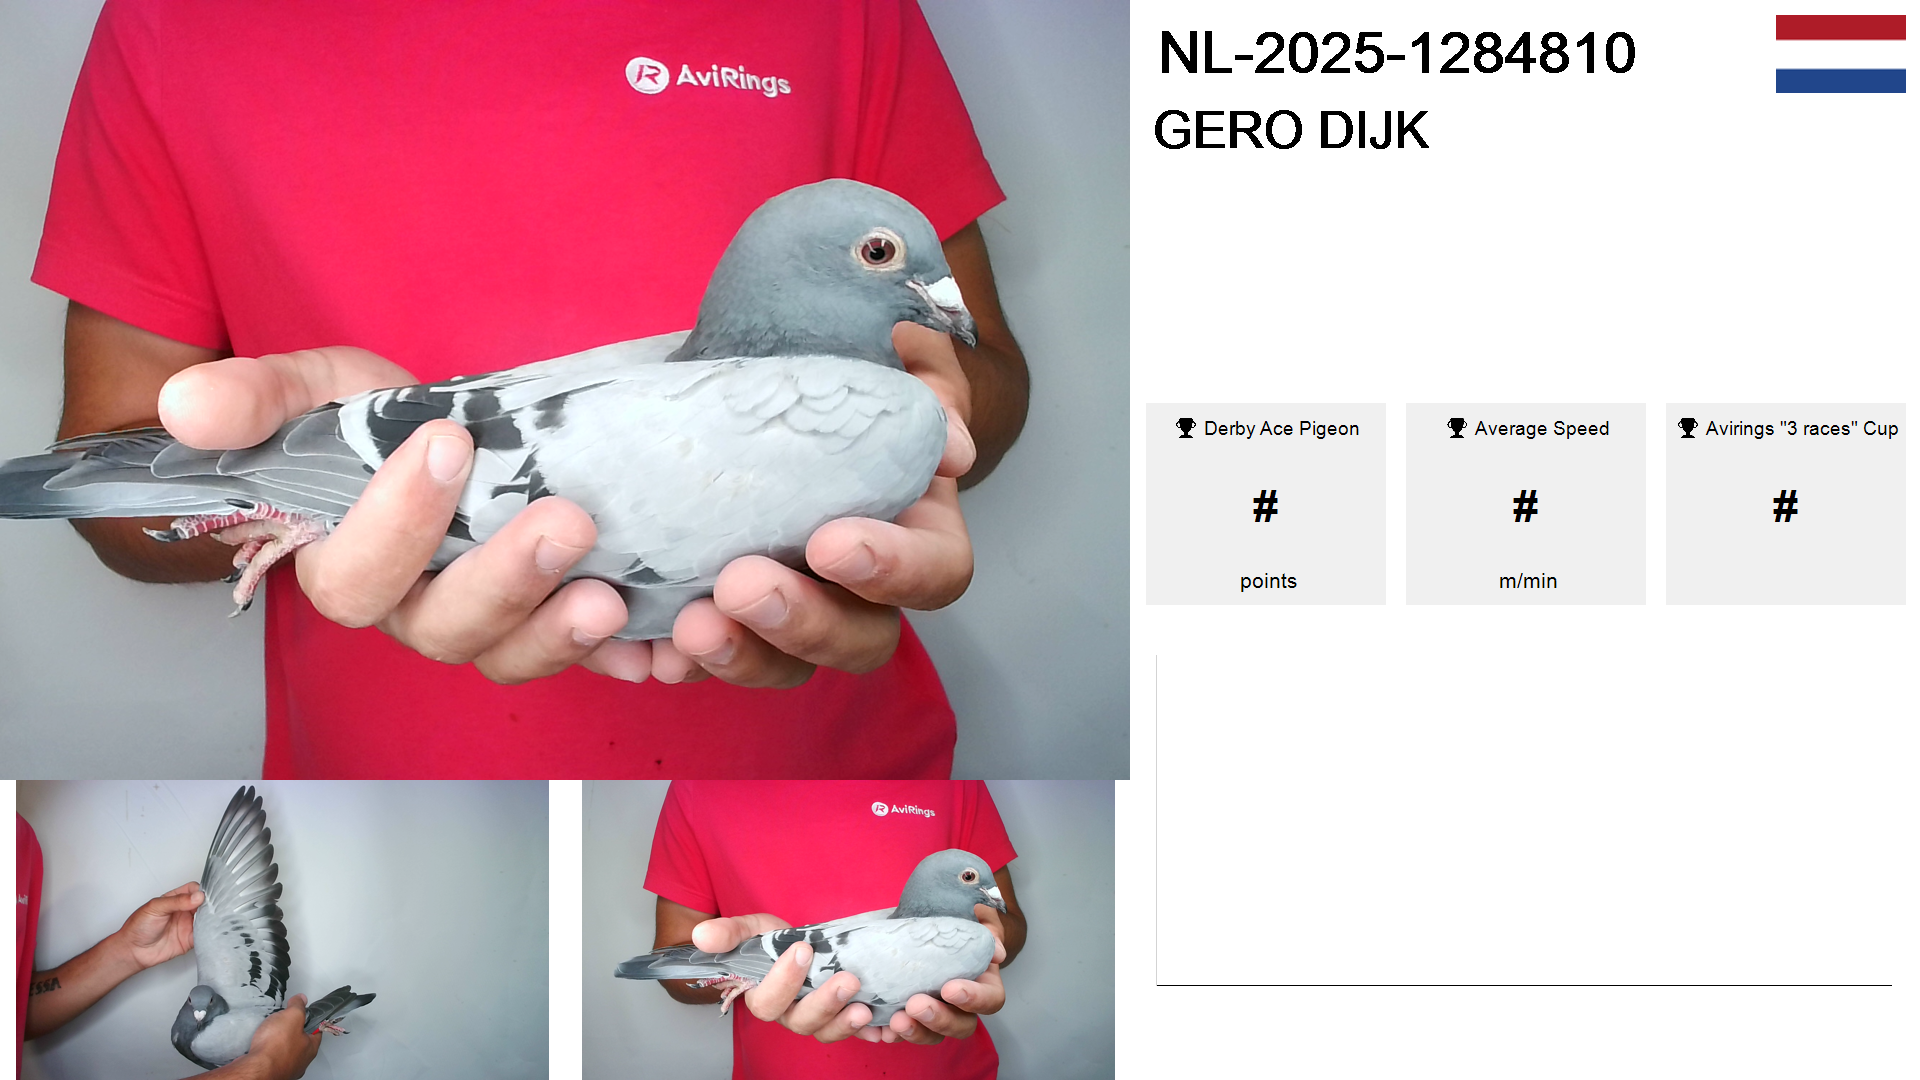Click the pigeon's eye in the main photo
The height and width of the screenshot is (1080, 1920).
click(x=878, y=249)
